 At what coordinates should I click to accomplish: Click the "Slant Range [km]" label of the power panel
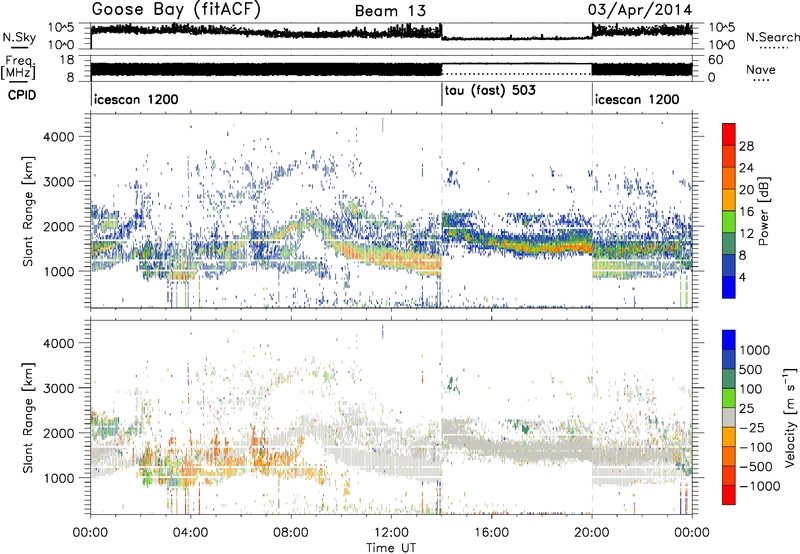28,211
